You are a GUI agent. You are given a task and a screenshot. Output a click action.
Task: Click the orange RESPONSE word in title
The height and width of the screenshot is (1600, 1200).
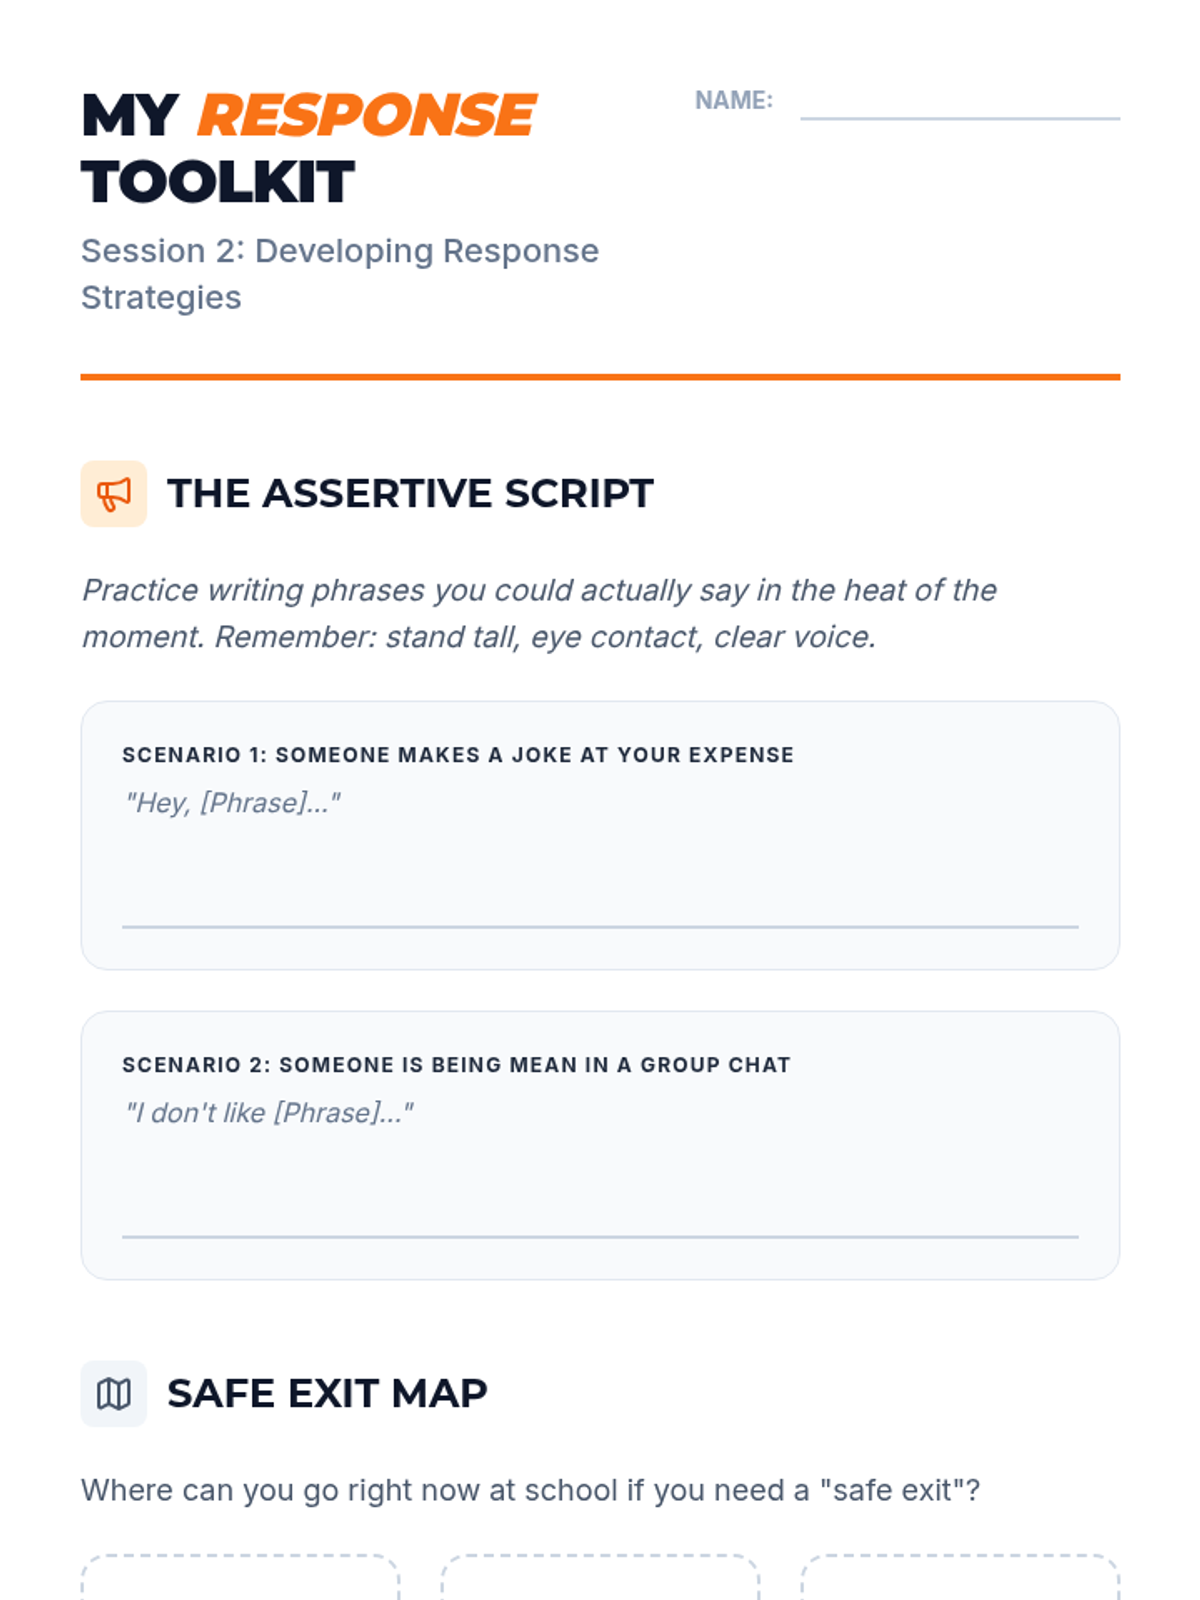pos(366,115)
